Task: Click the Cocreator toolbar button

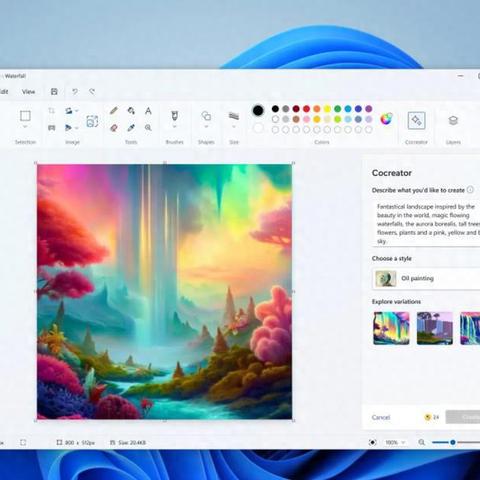Action: 416,120
